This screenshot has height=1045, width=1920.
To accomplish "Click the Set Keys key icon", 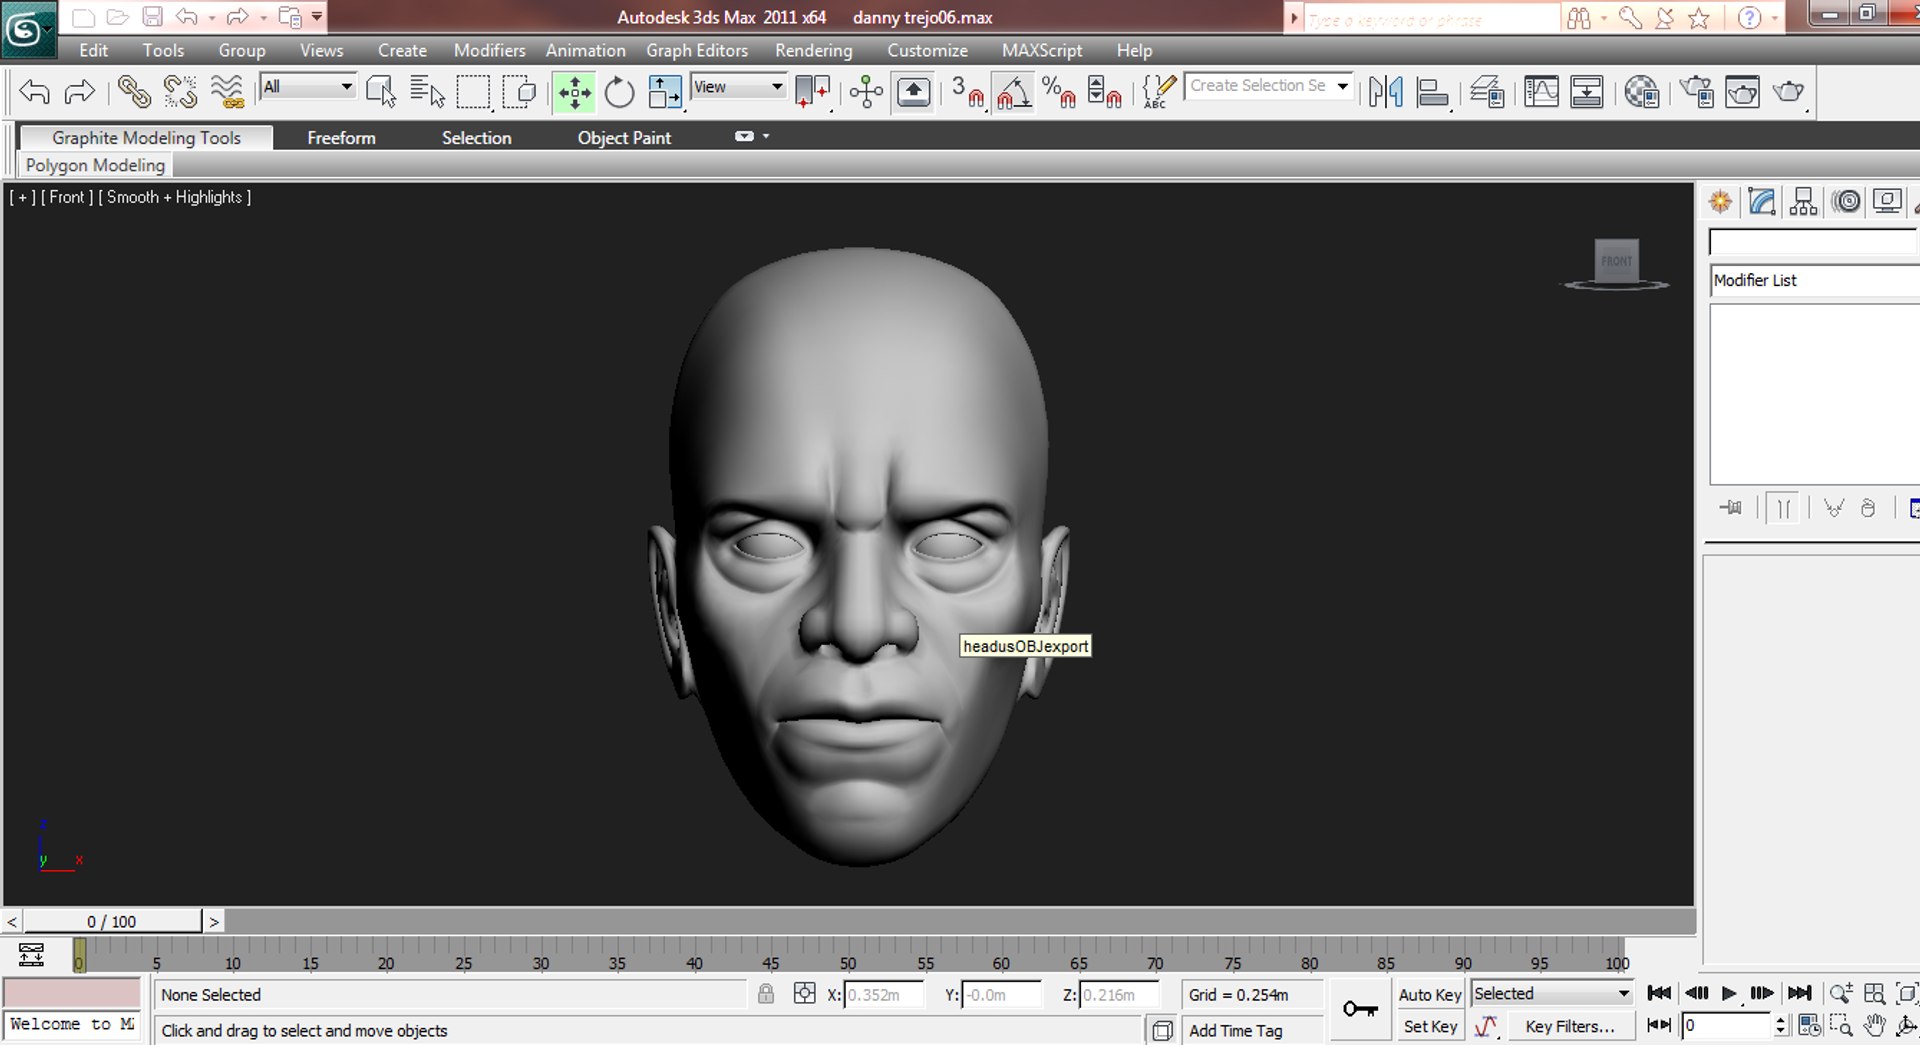I will 1360,1009.
